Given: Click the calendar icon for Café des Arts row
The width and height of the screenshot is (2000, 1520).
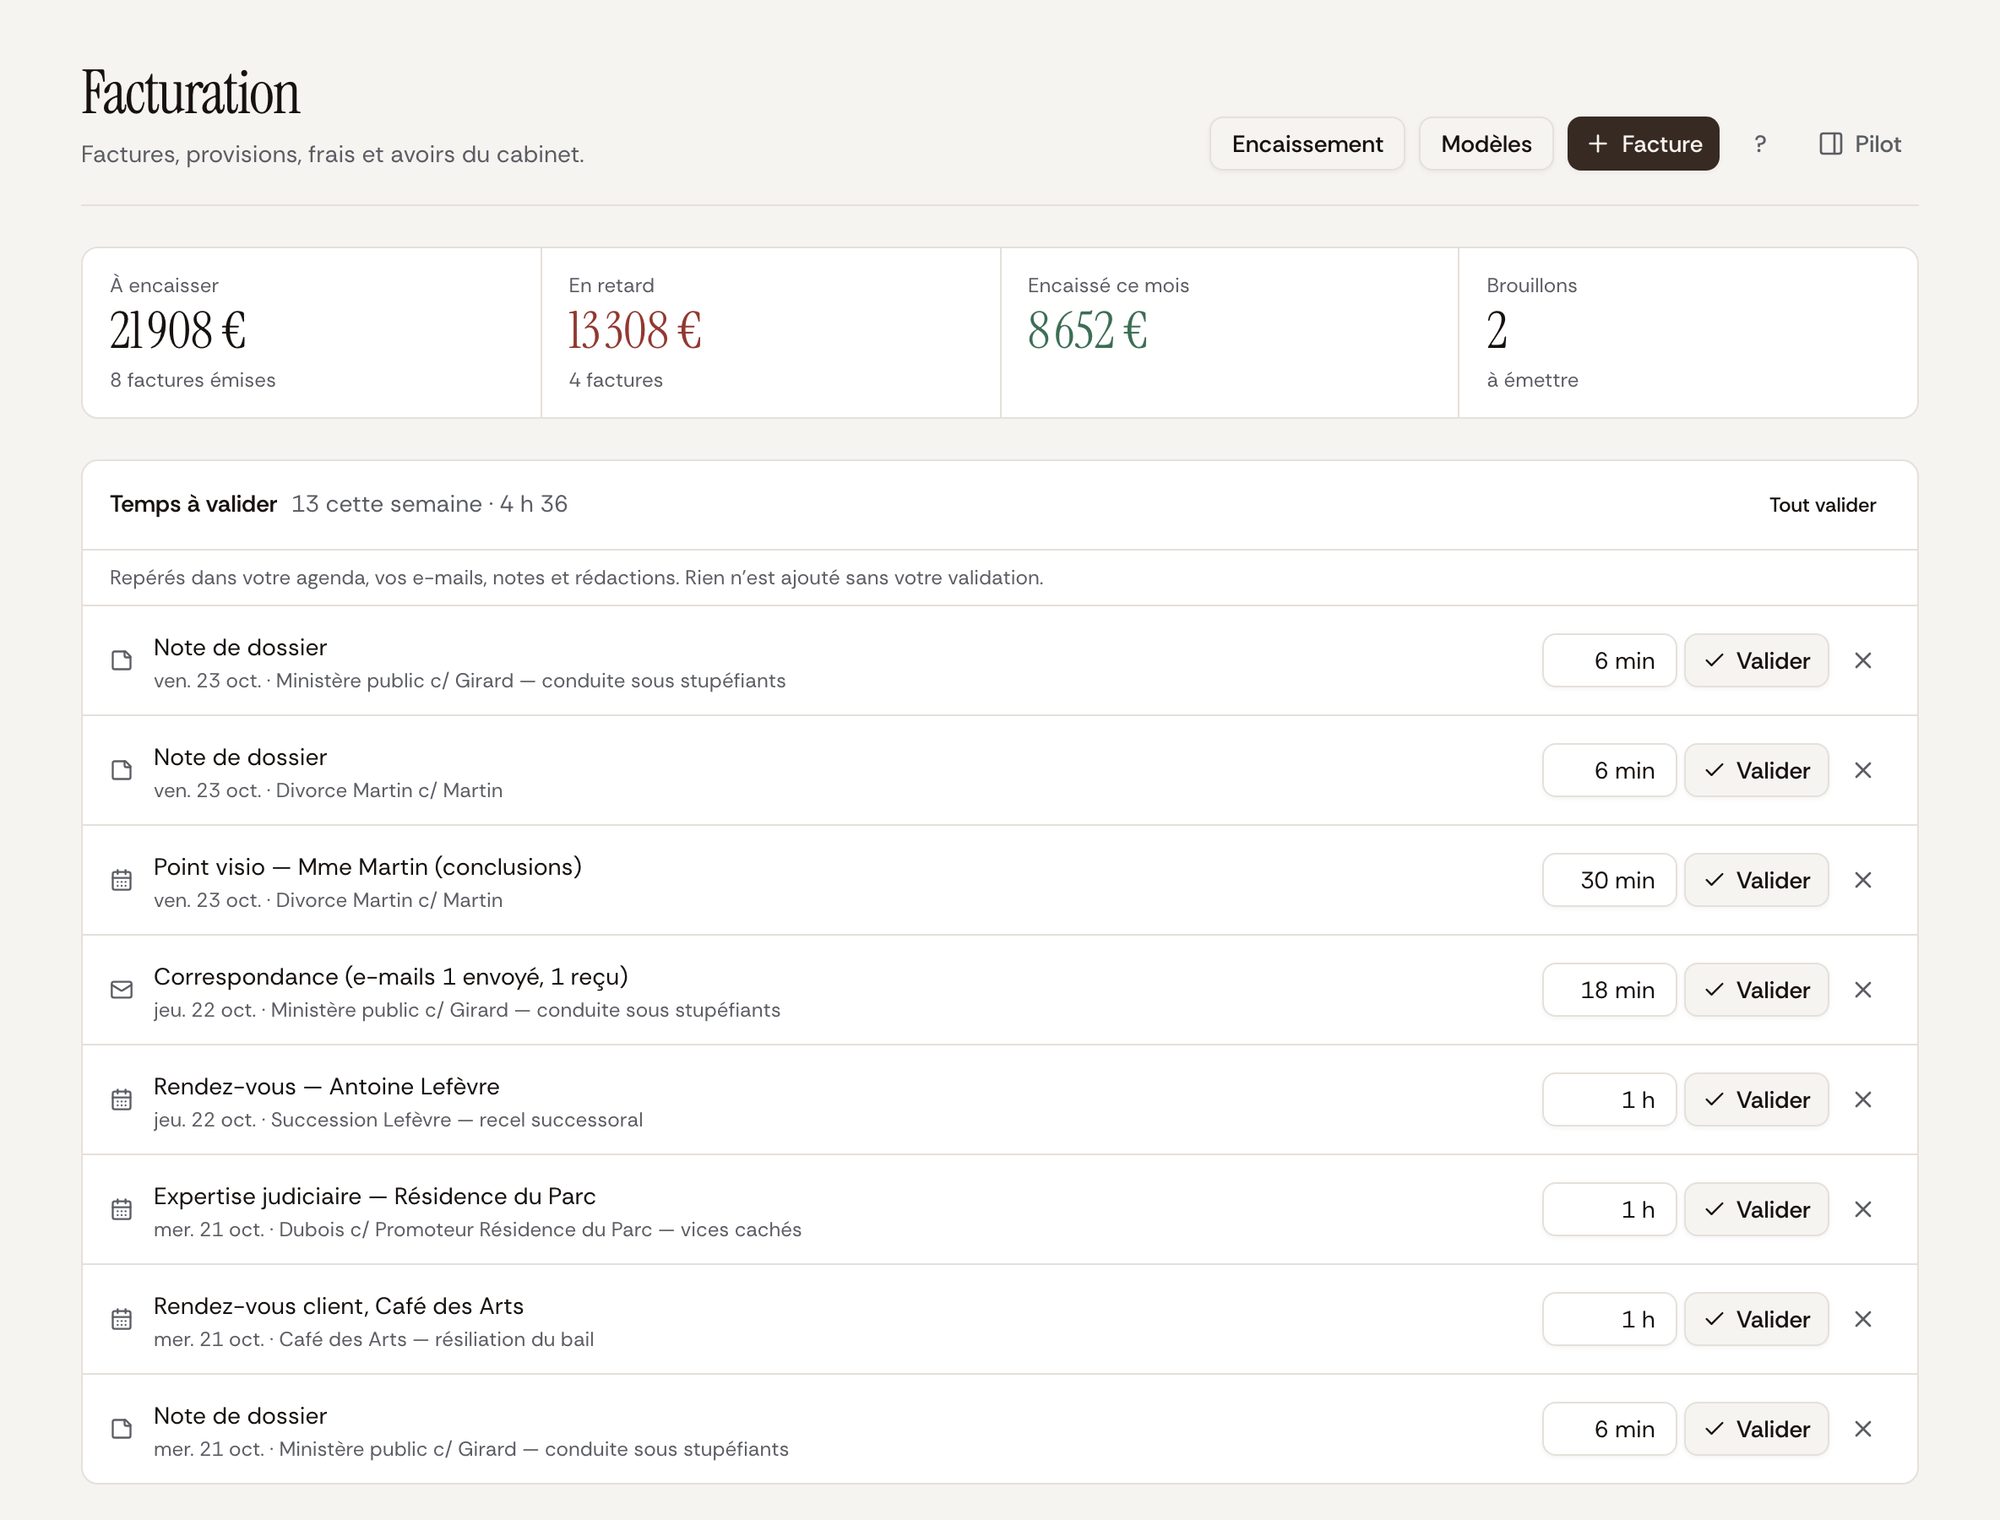Looking at the screenshot, I should (121, 1319).
